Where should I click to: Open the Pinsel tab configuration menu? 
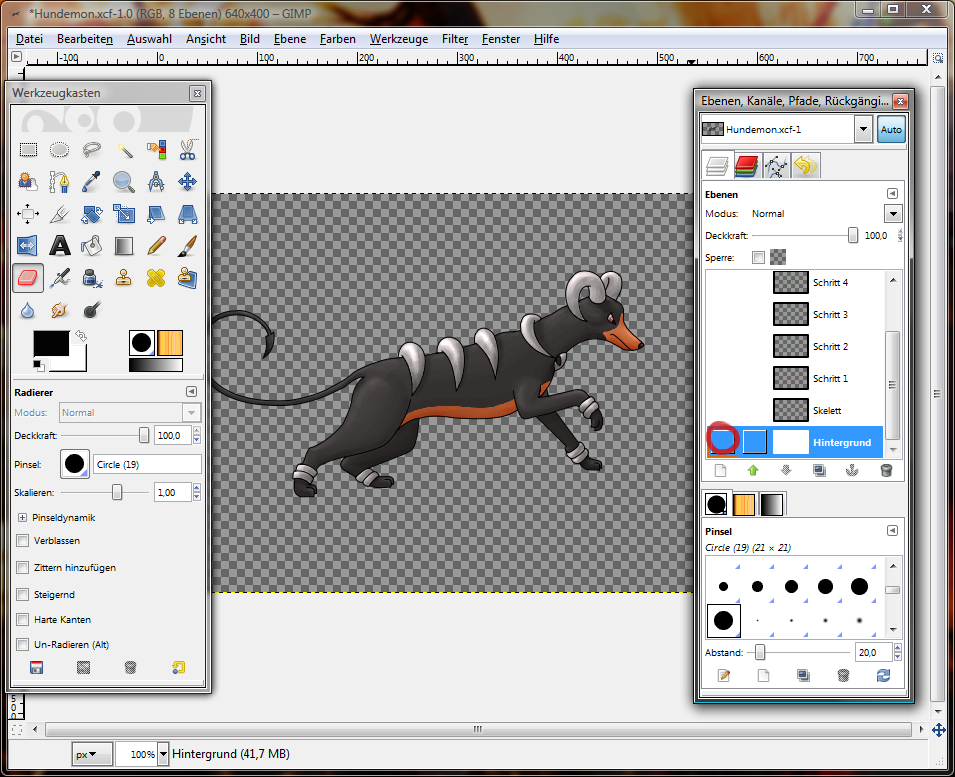pos(892,531)
